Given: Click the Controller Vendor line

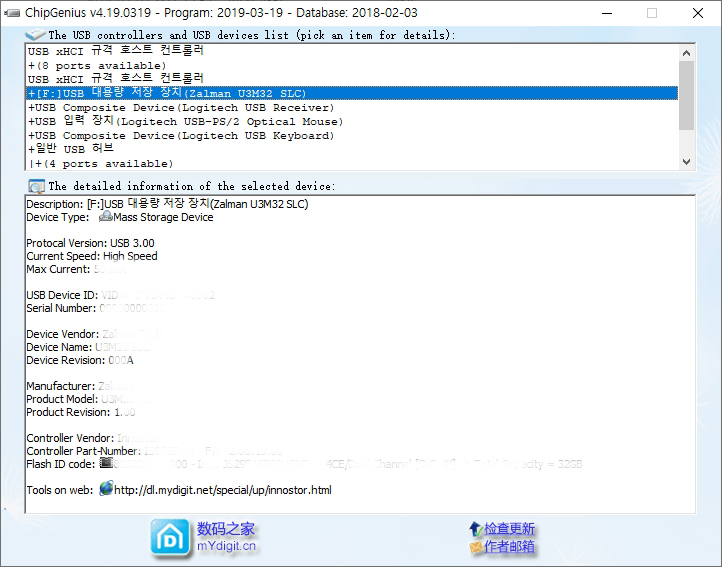Looking at the screenshot, I should 92,438.
